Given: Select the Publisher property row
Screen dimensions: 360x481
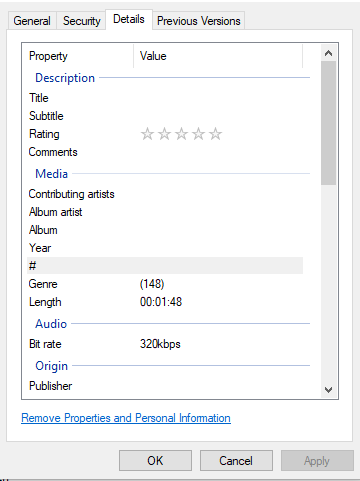Looking at the screenshot, I should click(x=165, y=386).
